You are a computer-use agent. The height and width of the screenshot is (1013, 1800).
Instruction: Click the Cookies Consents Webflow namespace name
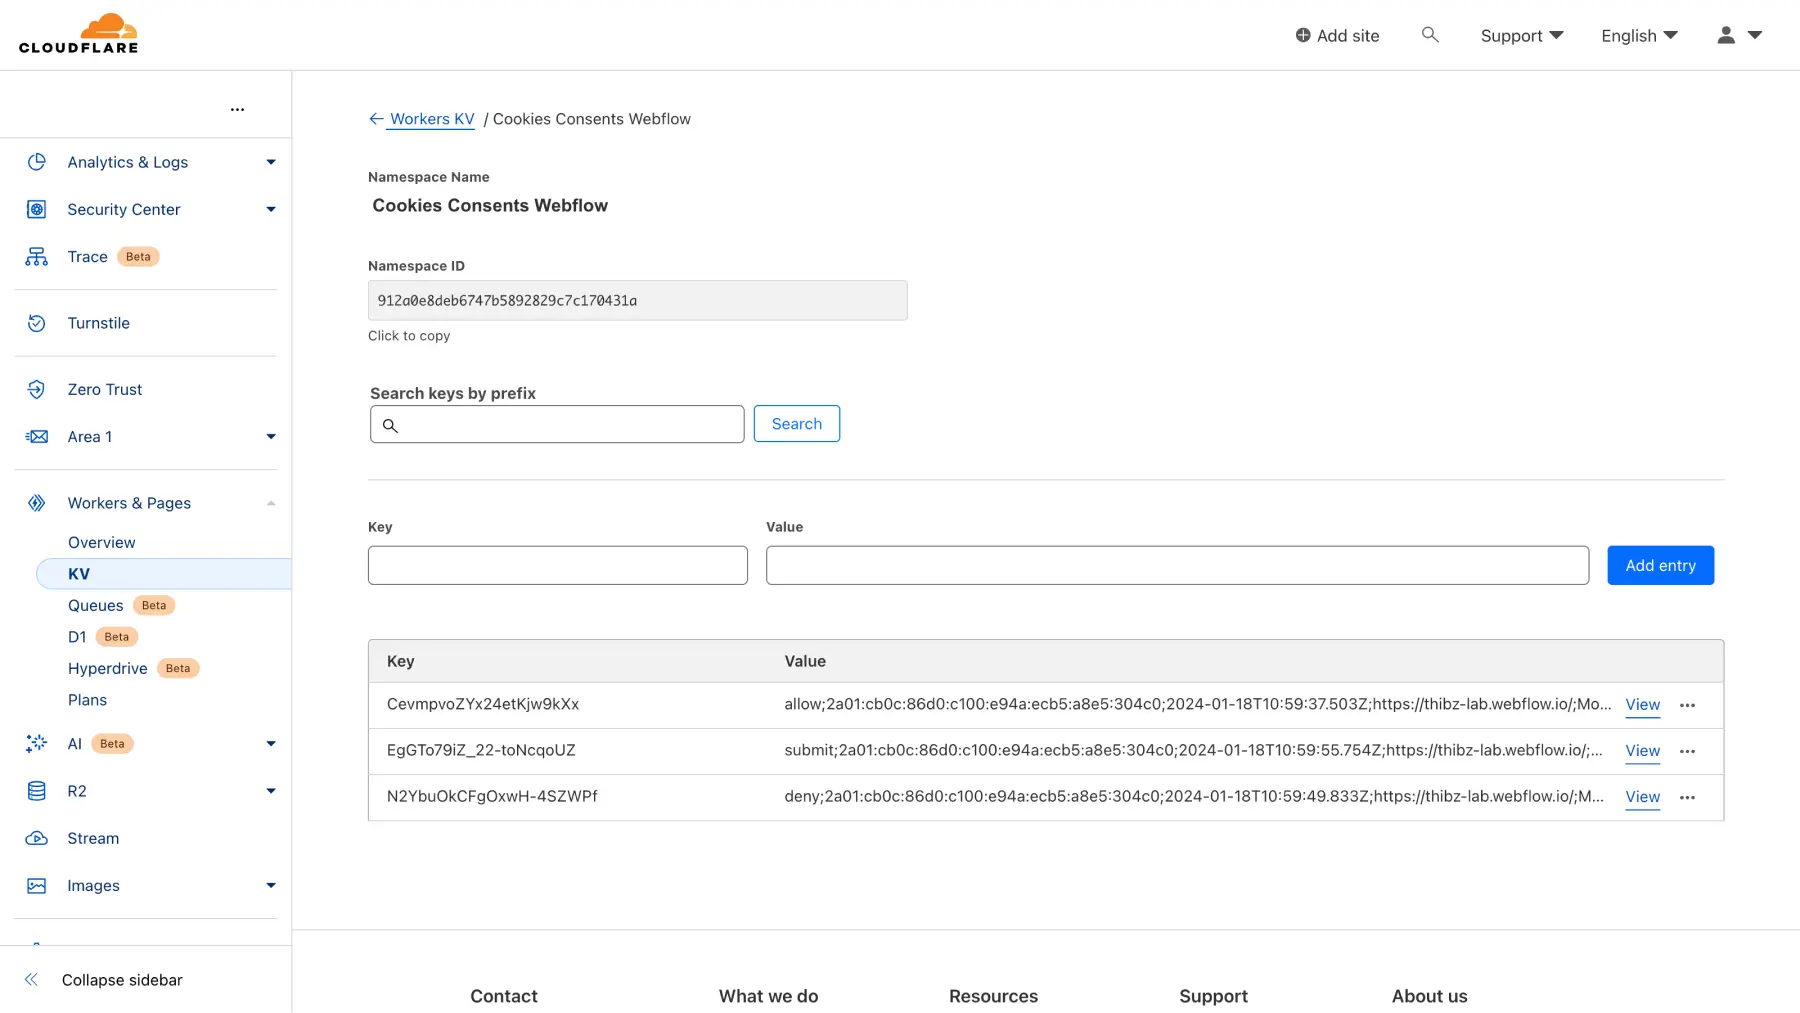coord(490,205)
